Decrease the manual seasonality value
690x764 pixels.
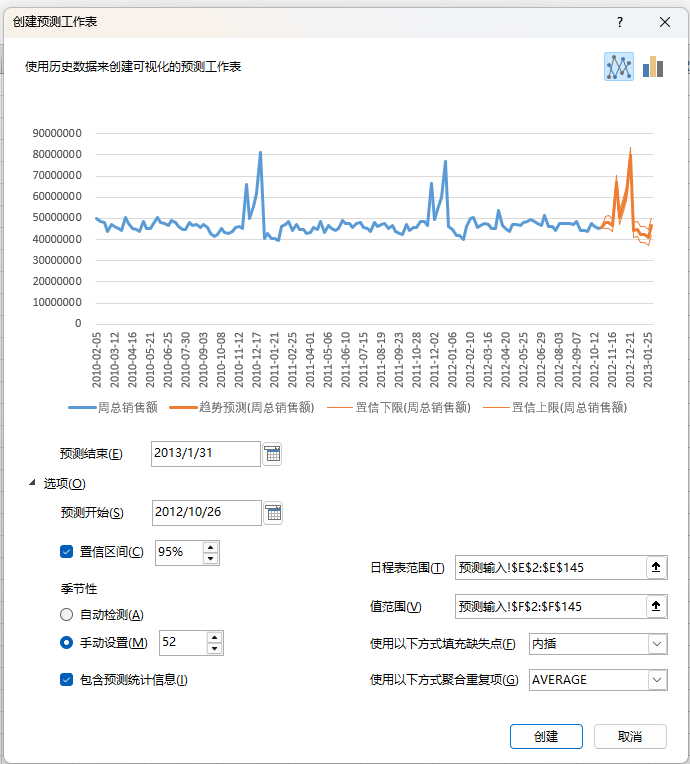coord(214,649)
